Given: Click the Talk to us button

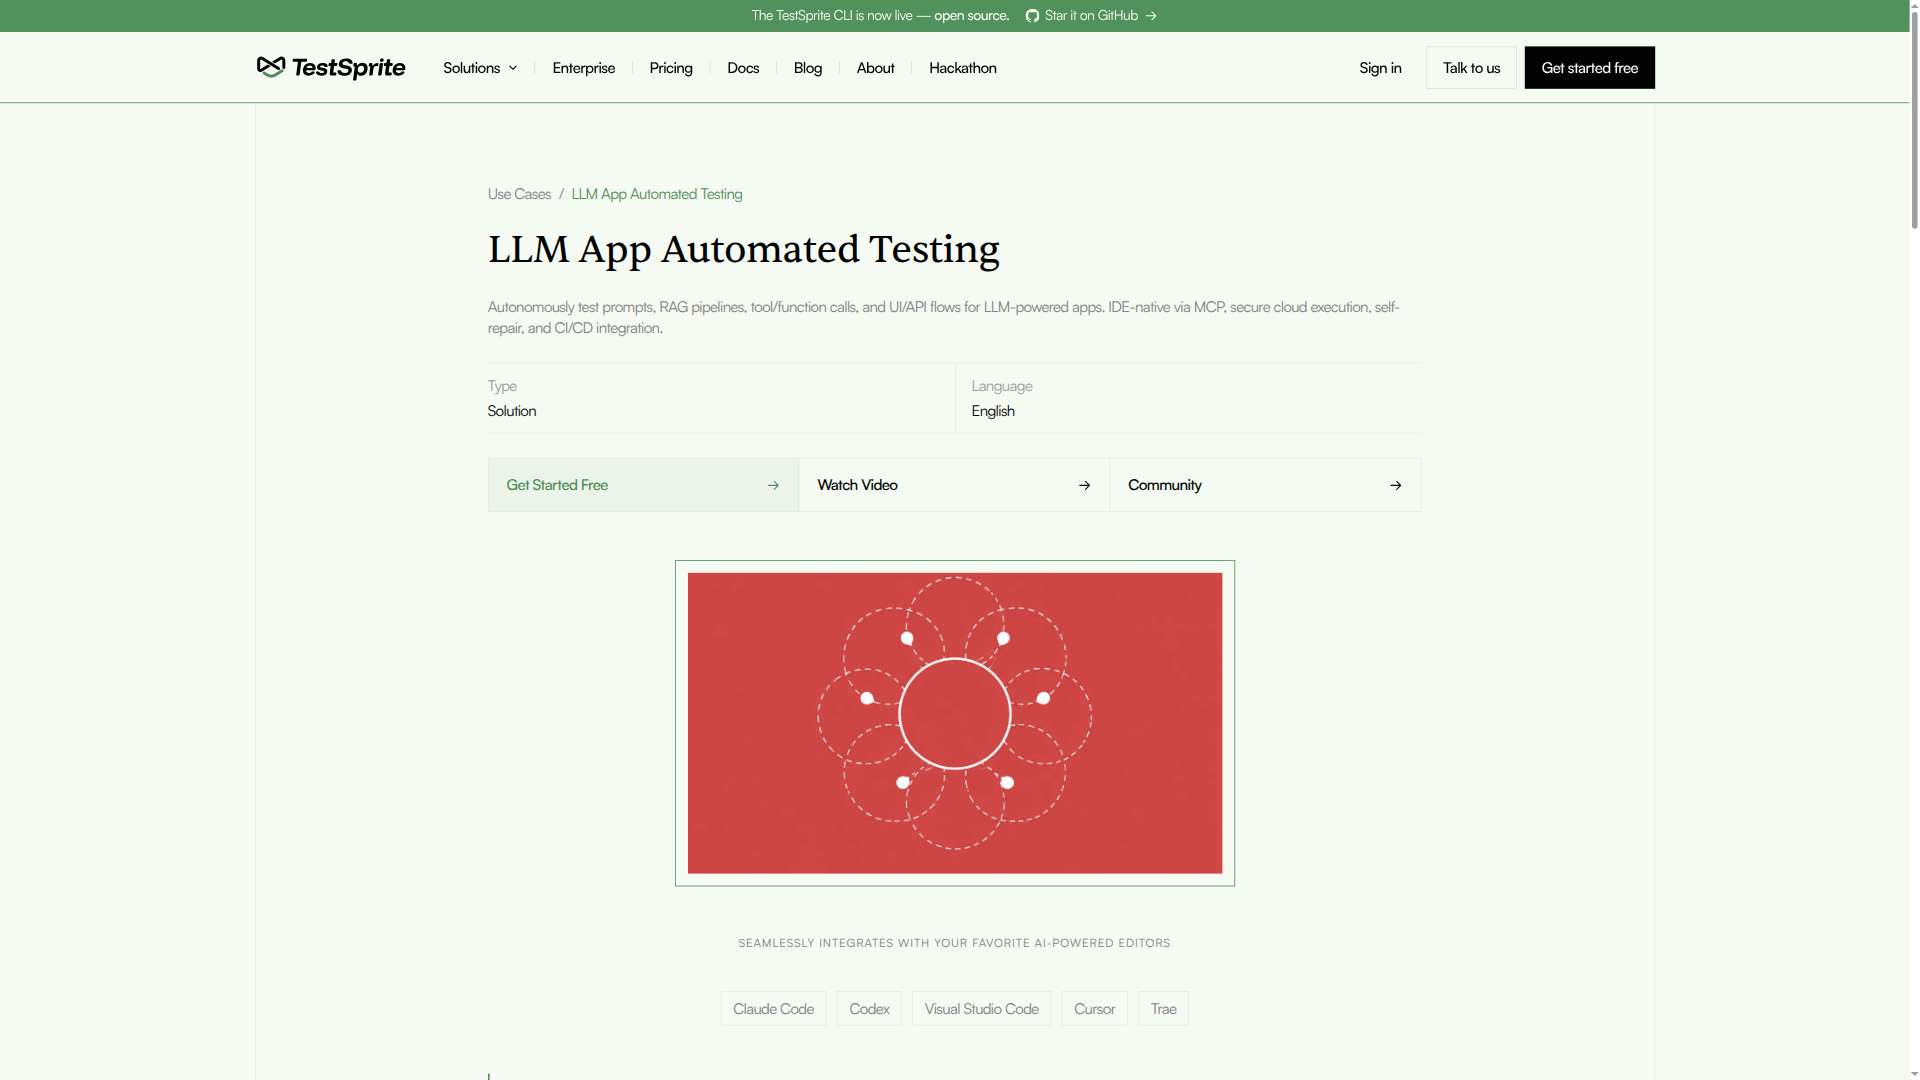Looking at the screenshot, I should pyautogui.click(x=1471, y=68).
